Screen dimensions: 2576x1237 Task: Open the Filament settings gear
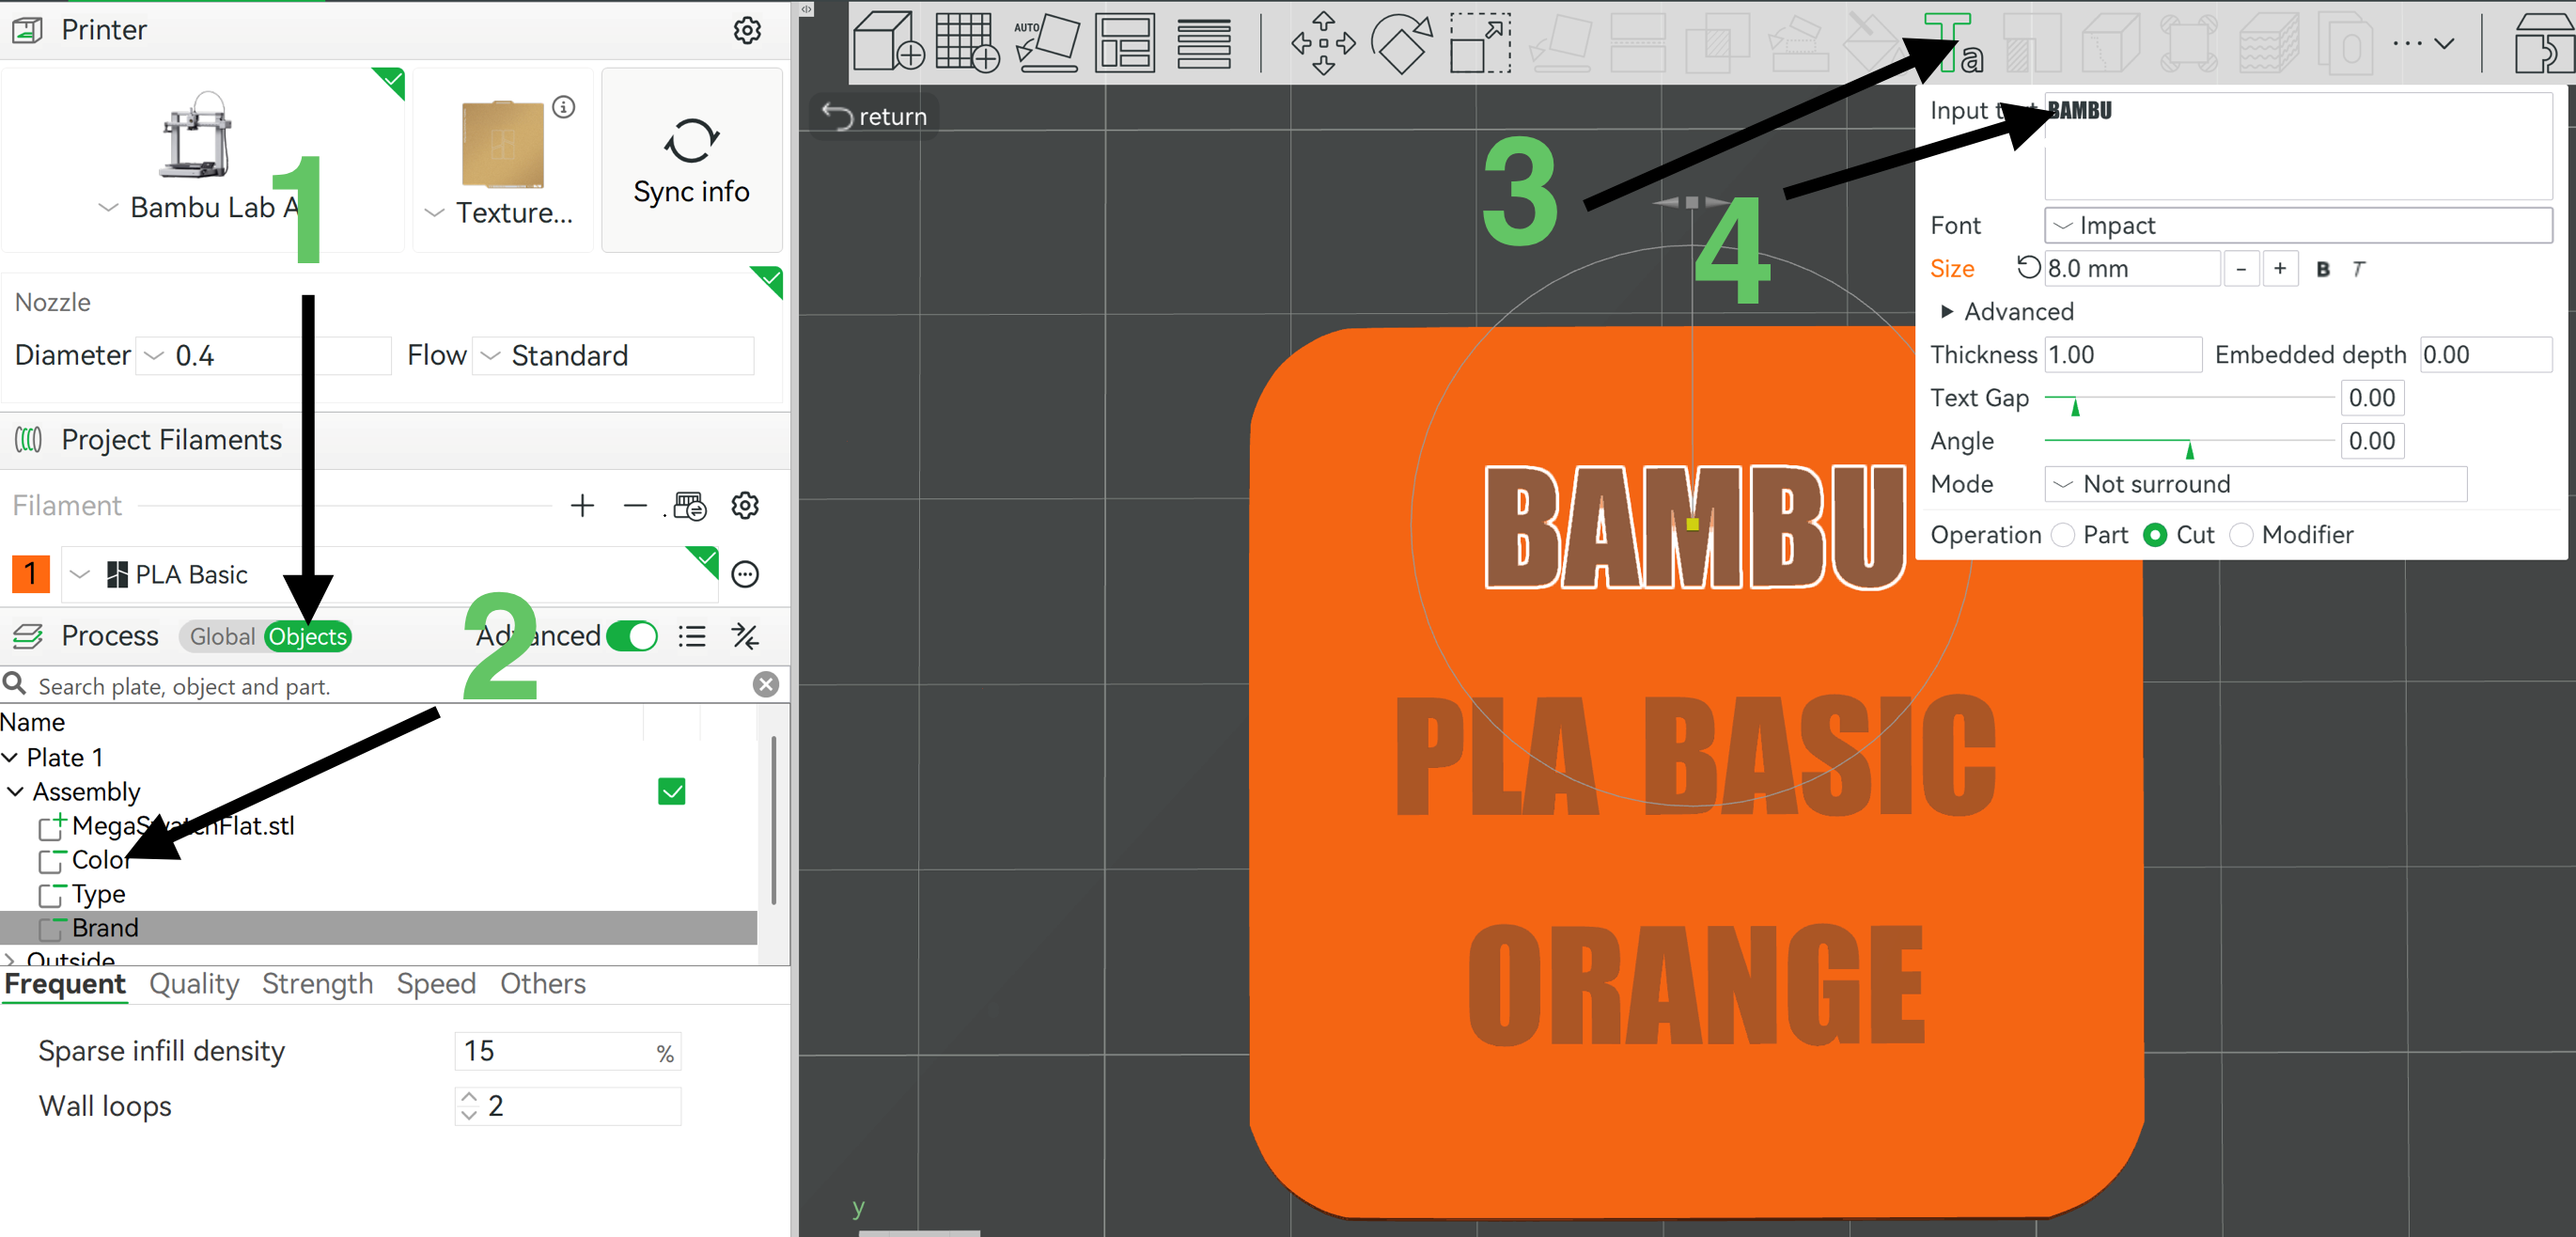click(x=745, y=506)
